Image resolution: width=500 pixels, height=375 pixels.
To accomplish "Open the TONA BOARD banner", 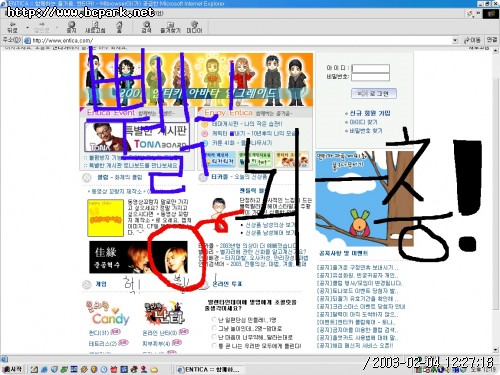I will point(137,137).
